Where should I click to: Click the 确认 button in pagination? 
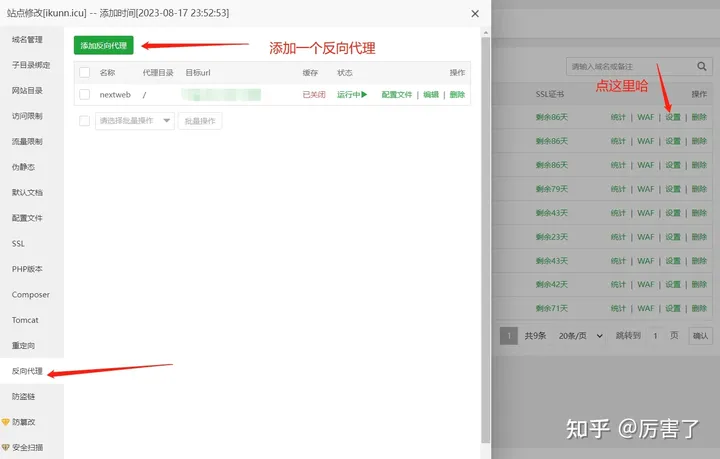700,336
